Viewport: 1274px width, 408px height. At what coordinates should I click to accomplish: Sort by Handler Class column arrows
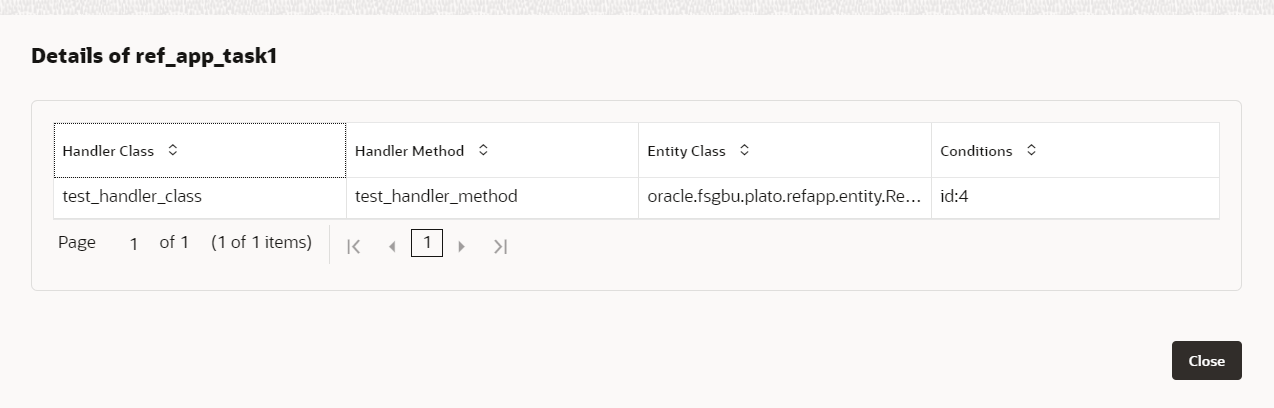point(173,150)
